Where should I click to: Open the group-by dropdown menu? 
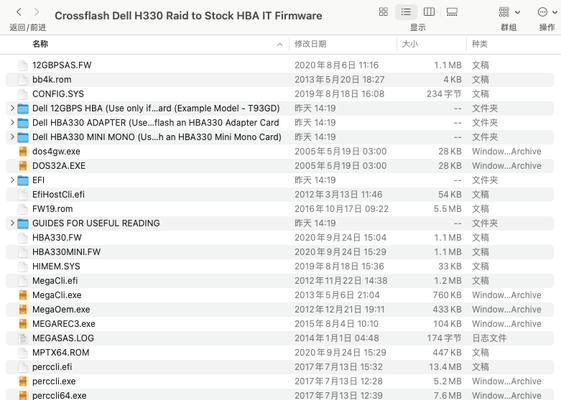[x=509, y=12]
